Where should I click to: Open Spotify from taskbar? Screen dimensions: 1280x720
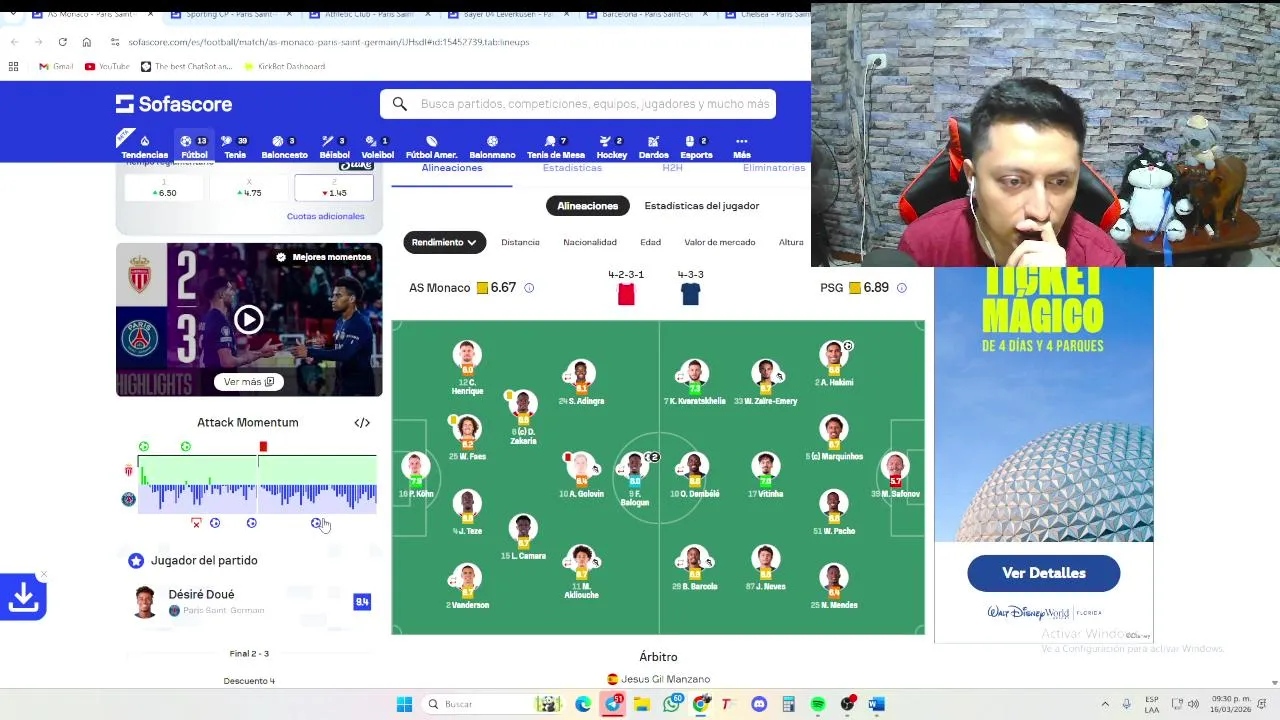817,704
